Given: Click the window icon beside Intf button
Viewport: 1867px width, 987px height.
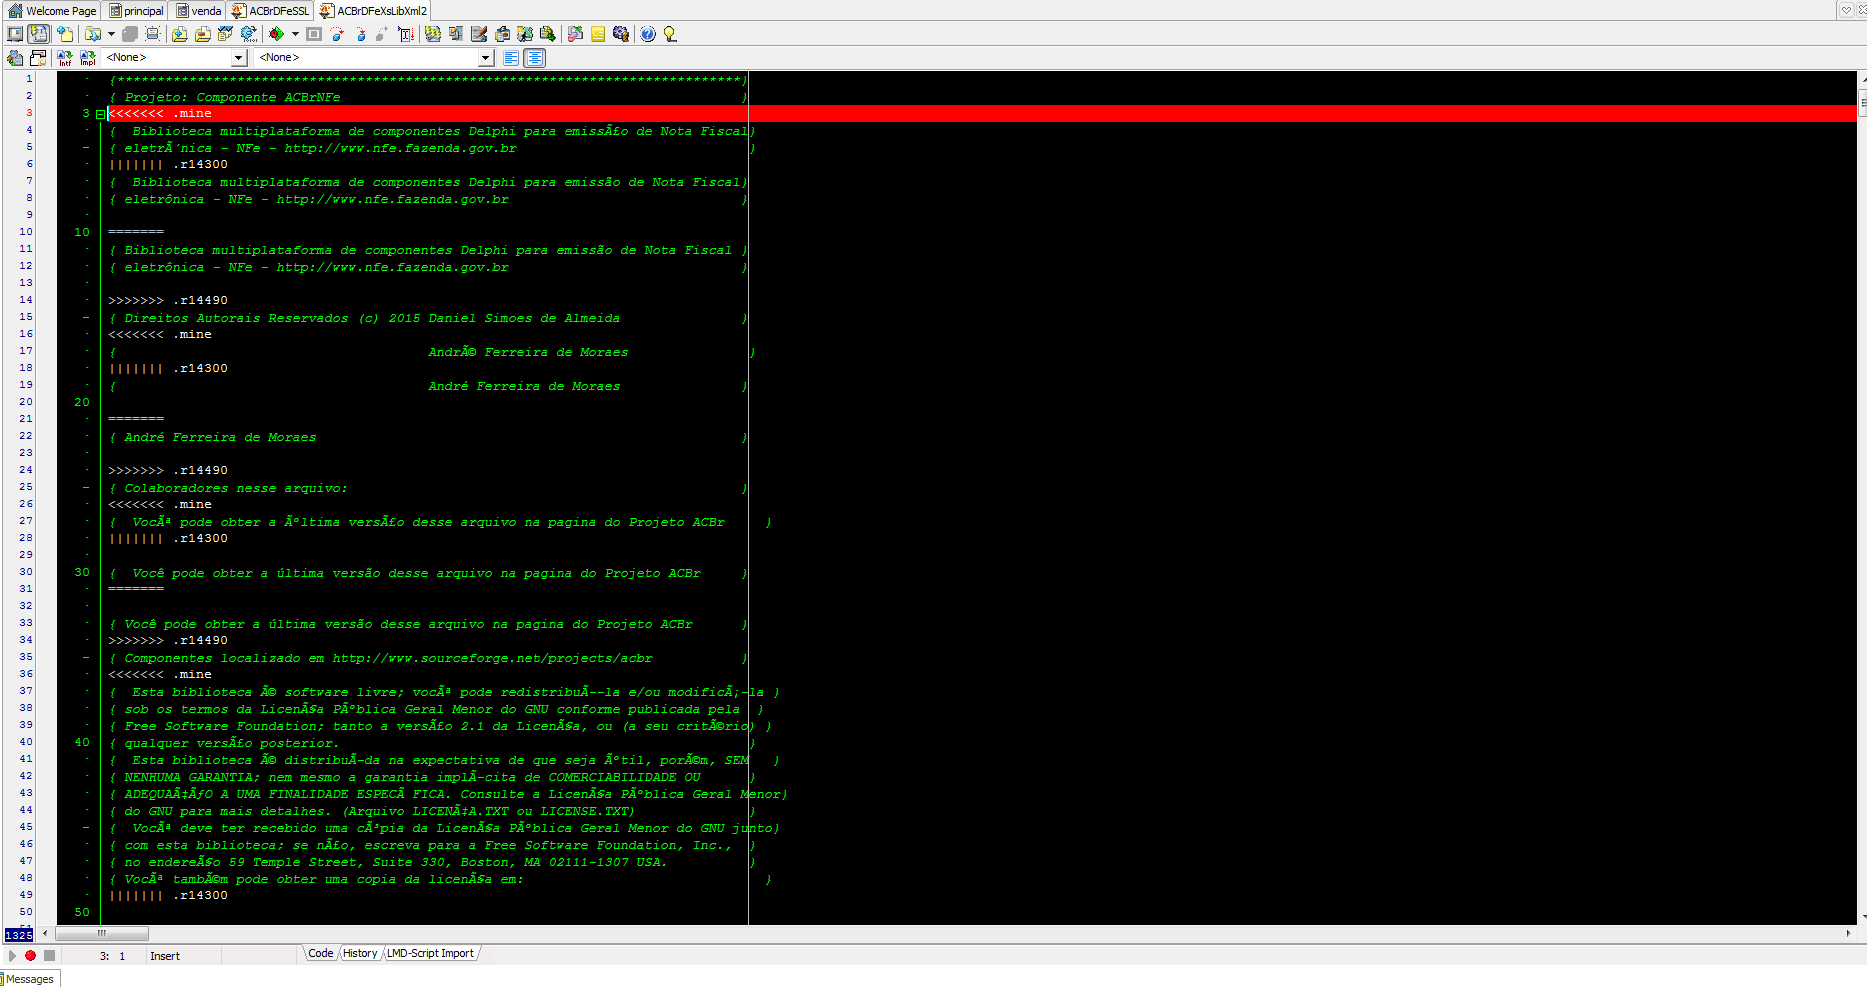Looking at the screenshot, I should [x=38, y=58].
